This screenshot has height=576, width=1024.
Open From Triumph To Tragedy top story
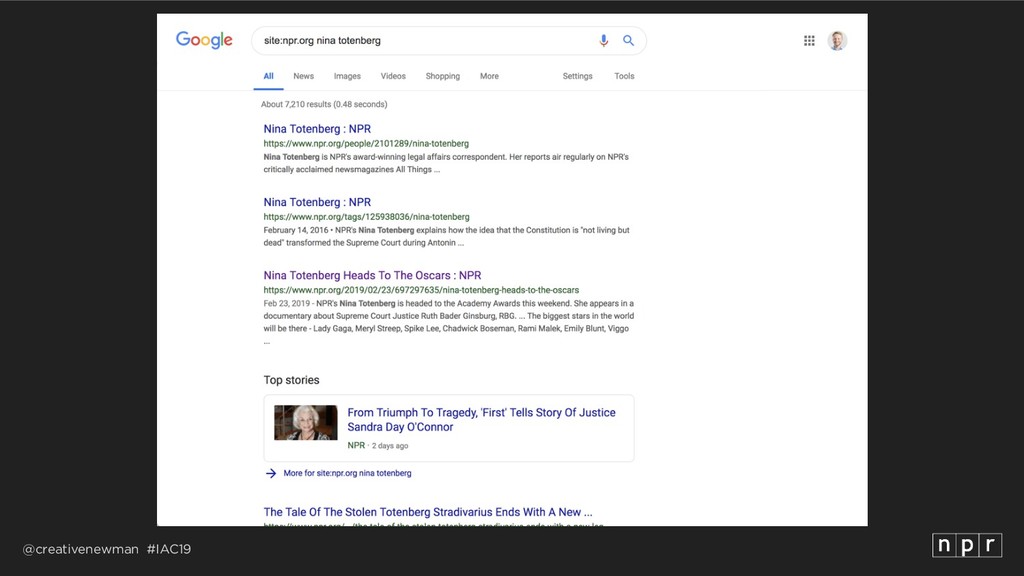tap(481, 420)
